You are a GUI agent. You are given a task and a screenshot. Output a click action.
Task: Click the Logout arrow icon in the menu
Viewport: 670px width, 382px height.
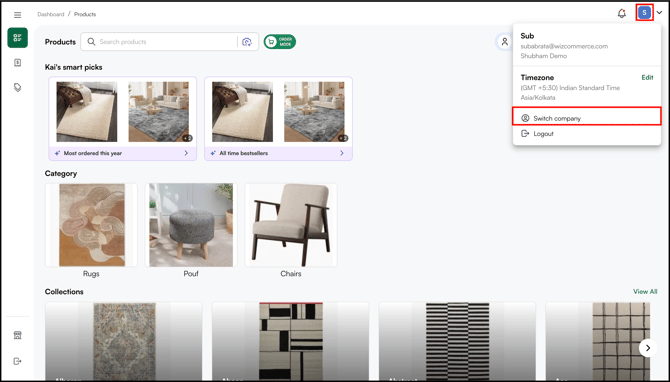point(525,134)
